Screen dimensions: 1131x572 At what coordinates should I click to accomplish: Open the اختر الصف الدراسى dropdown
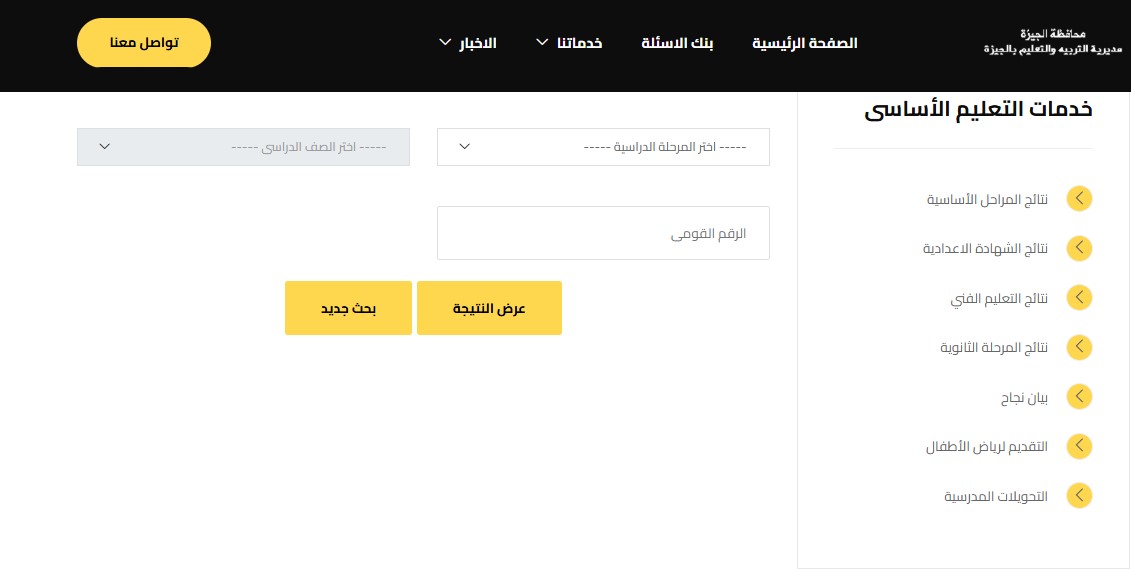point(243,147)
